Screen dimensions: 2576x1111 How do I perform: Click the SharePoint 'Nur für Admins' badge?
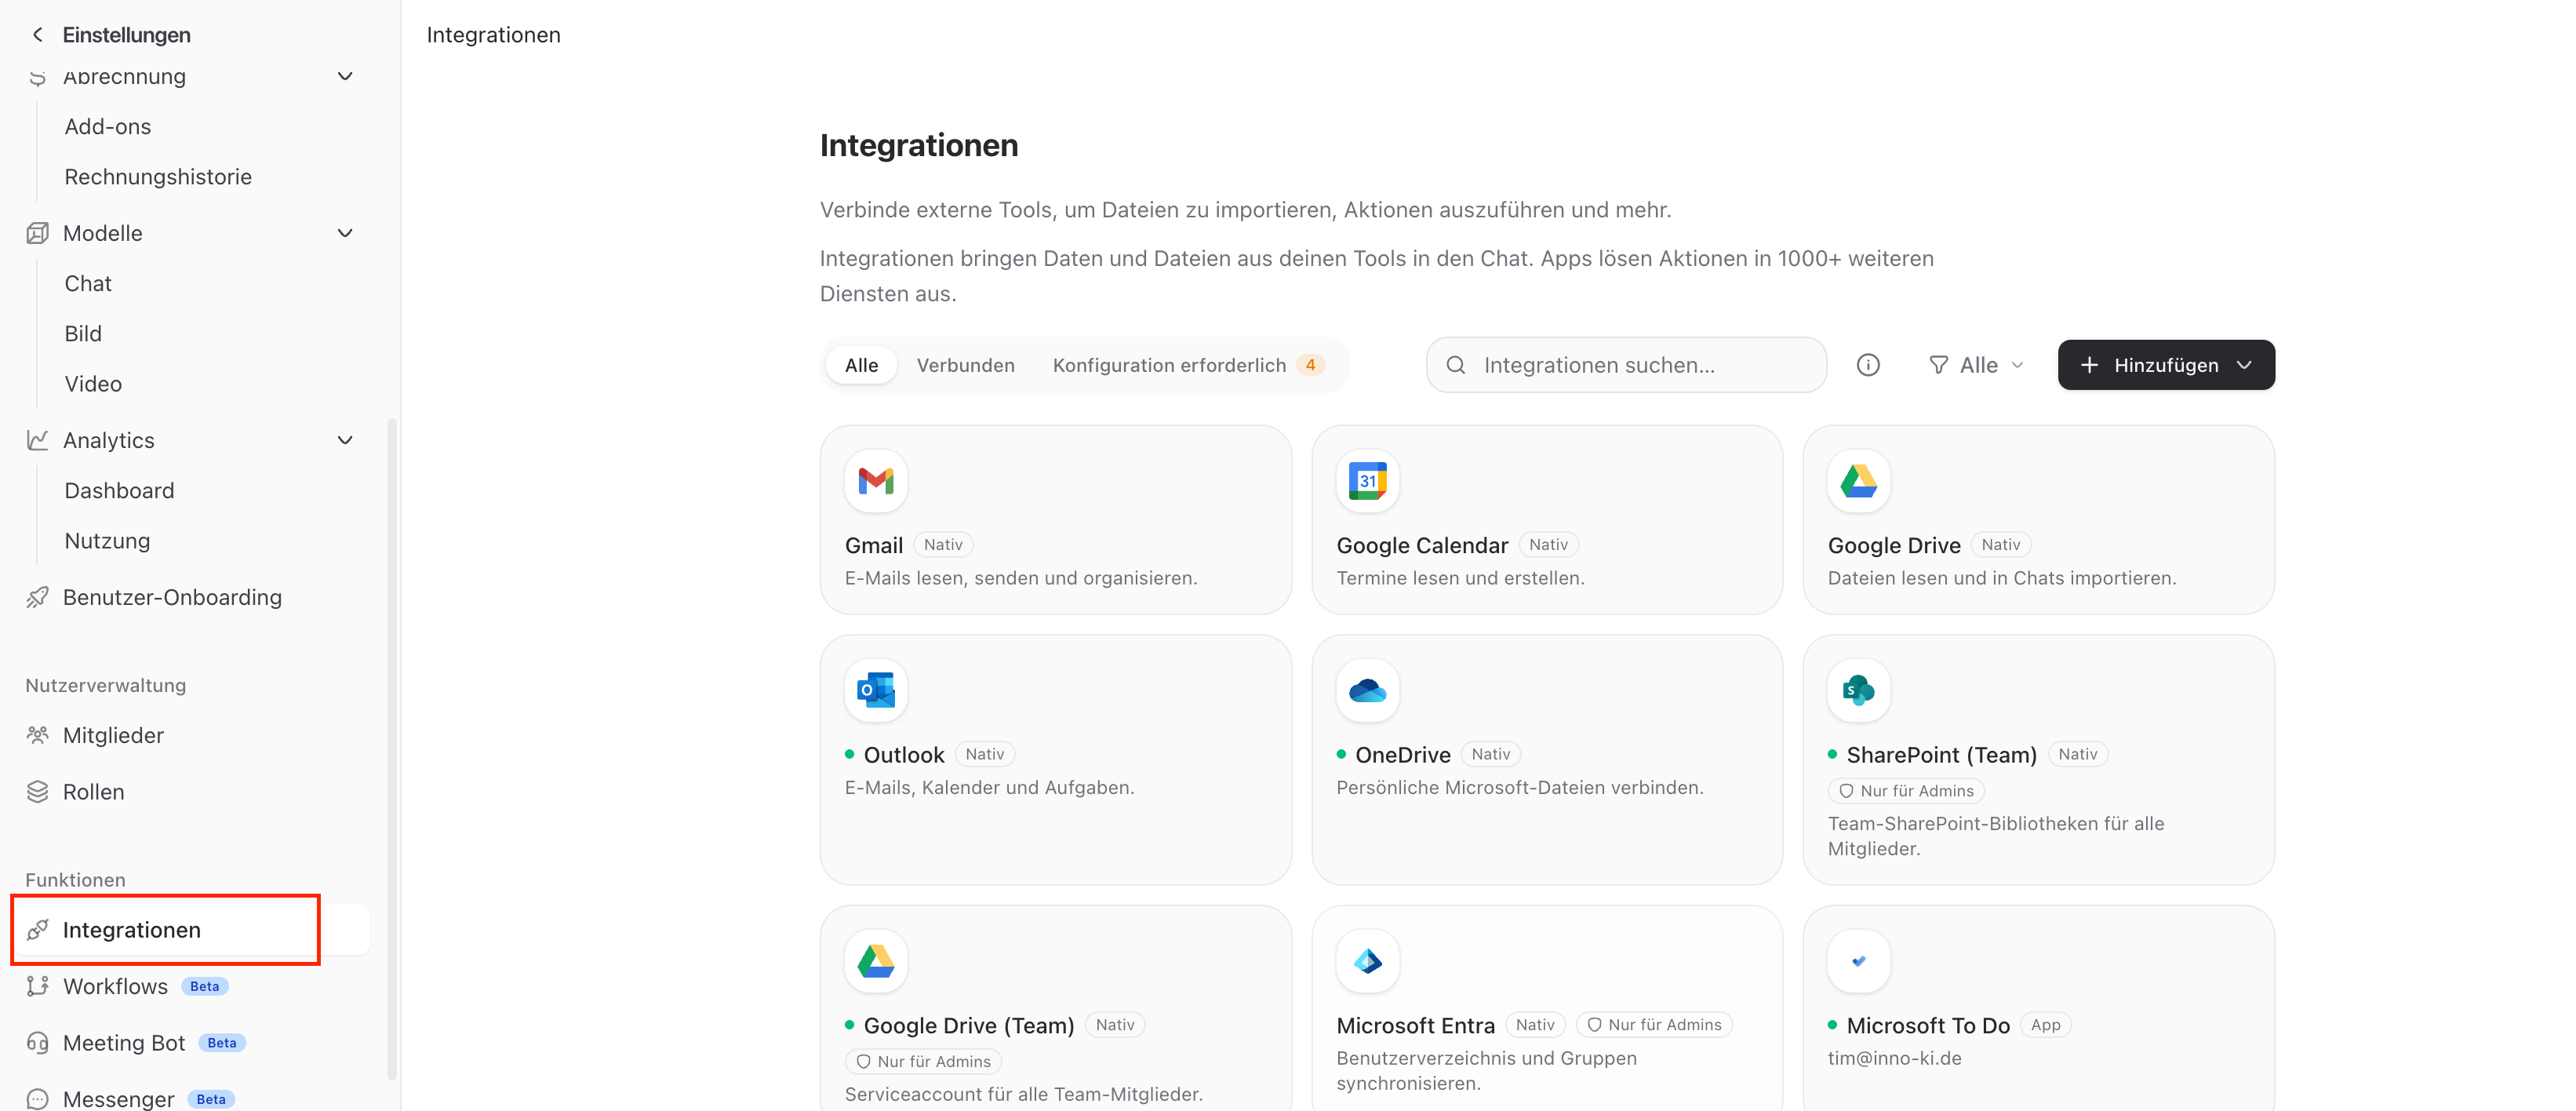(x=1906, y=791)
